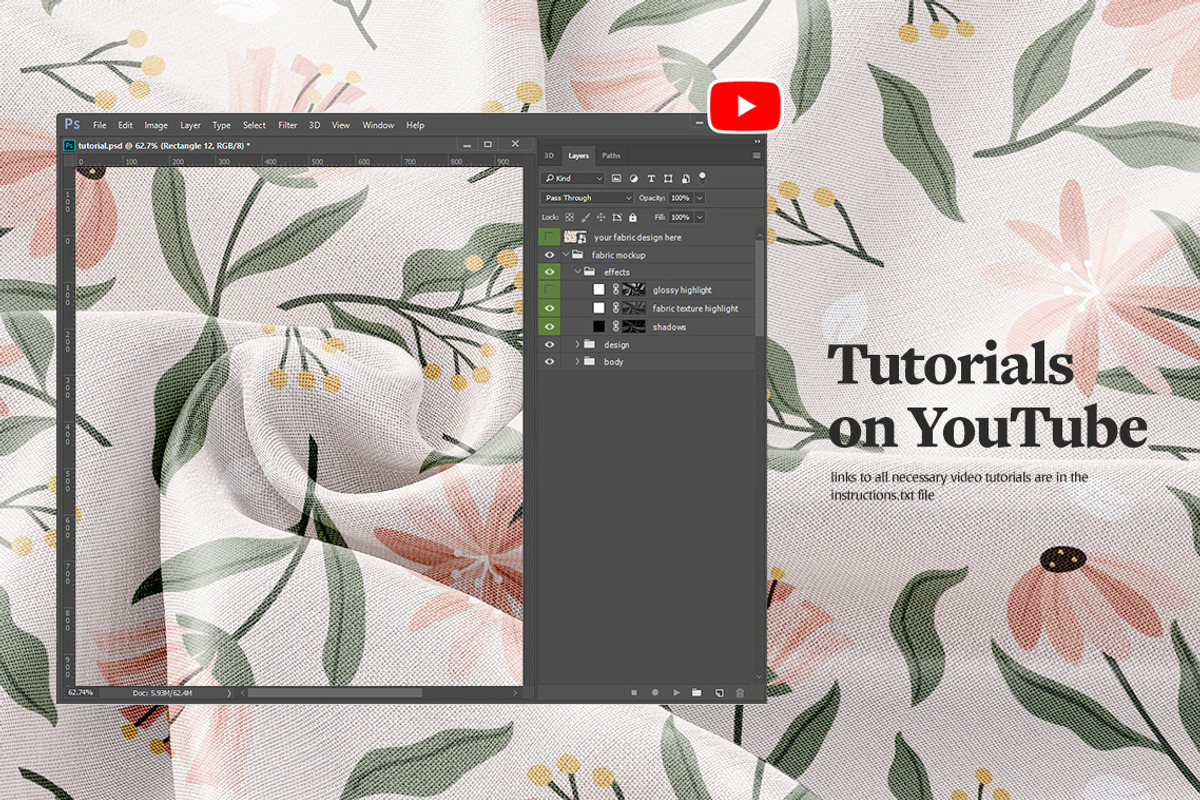Hide the effects group
Image resolution: width=1200 pixels, height=800 pixels.
[549, 272]
